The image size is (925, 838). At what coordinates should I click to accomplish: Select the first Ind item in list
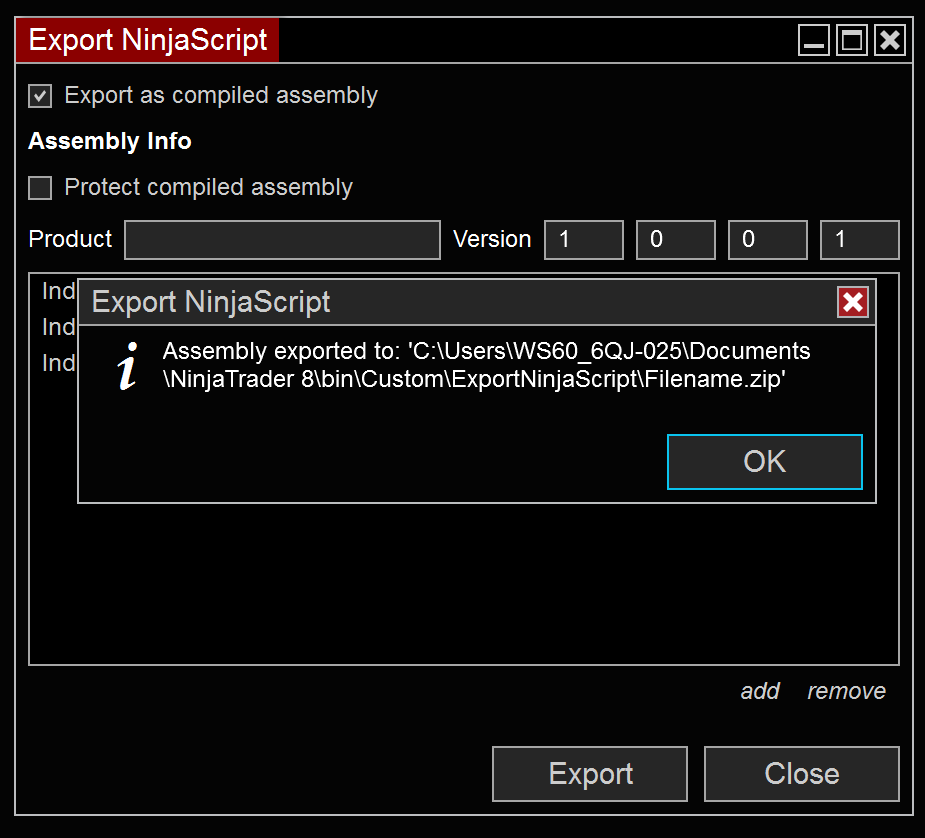[58, 291]
